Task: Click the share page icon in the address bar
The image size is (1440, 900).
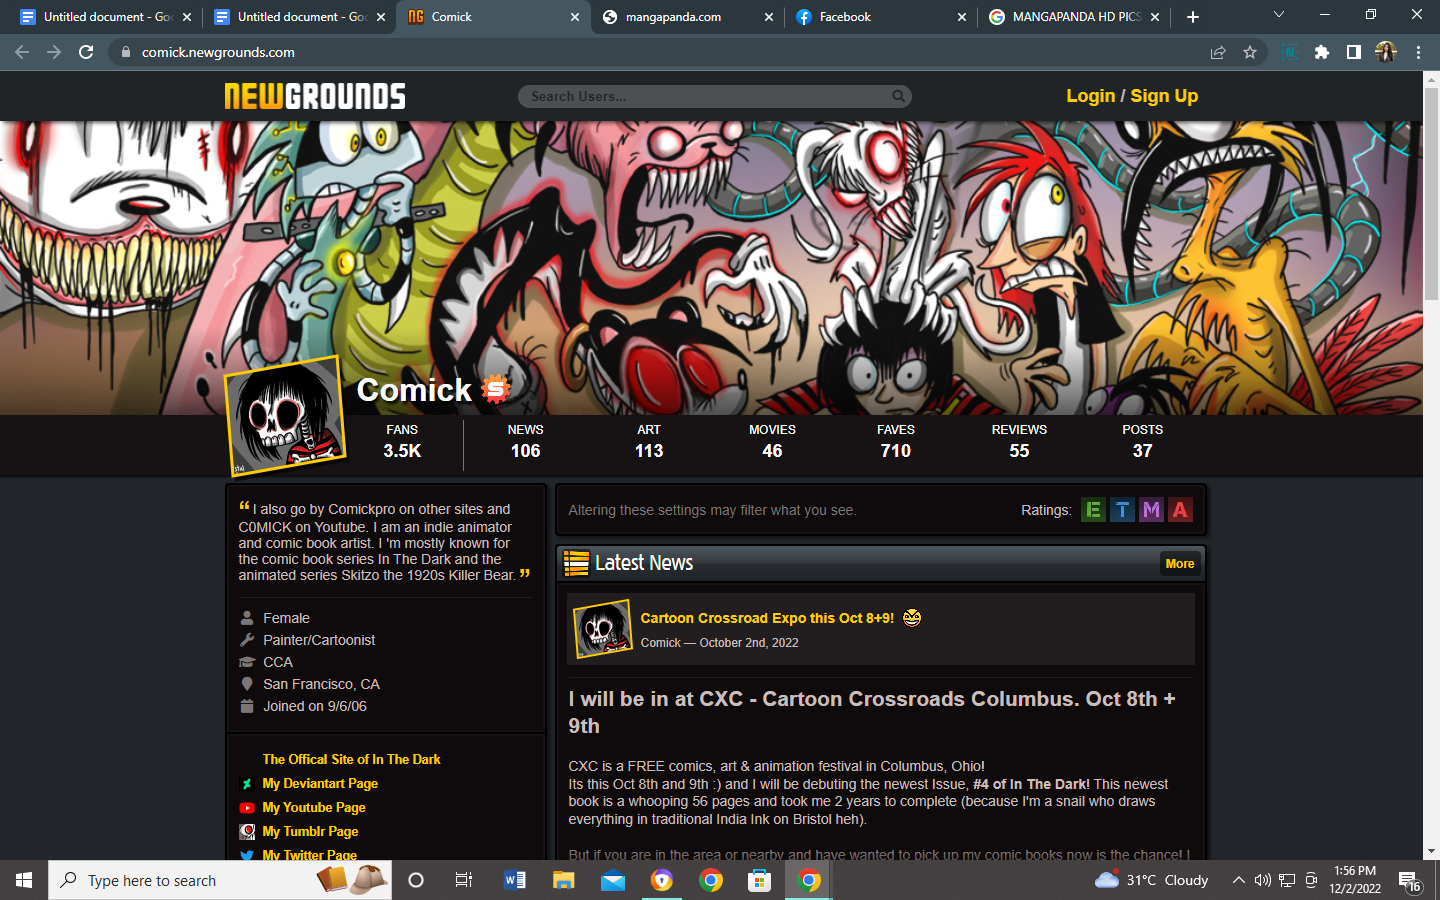Action: click(x=1218, y=52)
